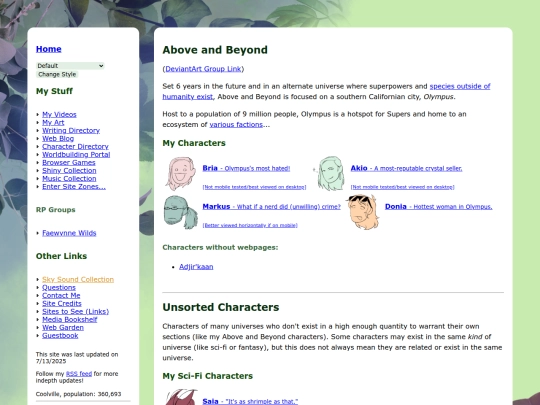The width and height of the screenshot is (540, 405).
Task: Click the My Stuff sidebar heading
Action: tap(54, 91)
